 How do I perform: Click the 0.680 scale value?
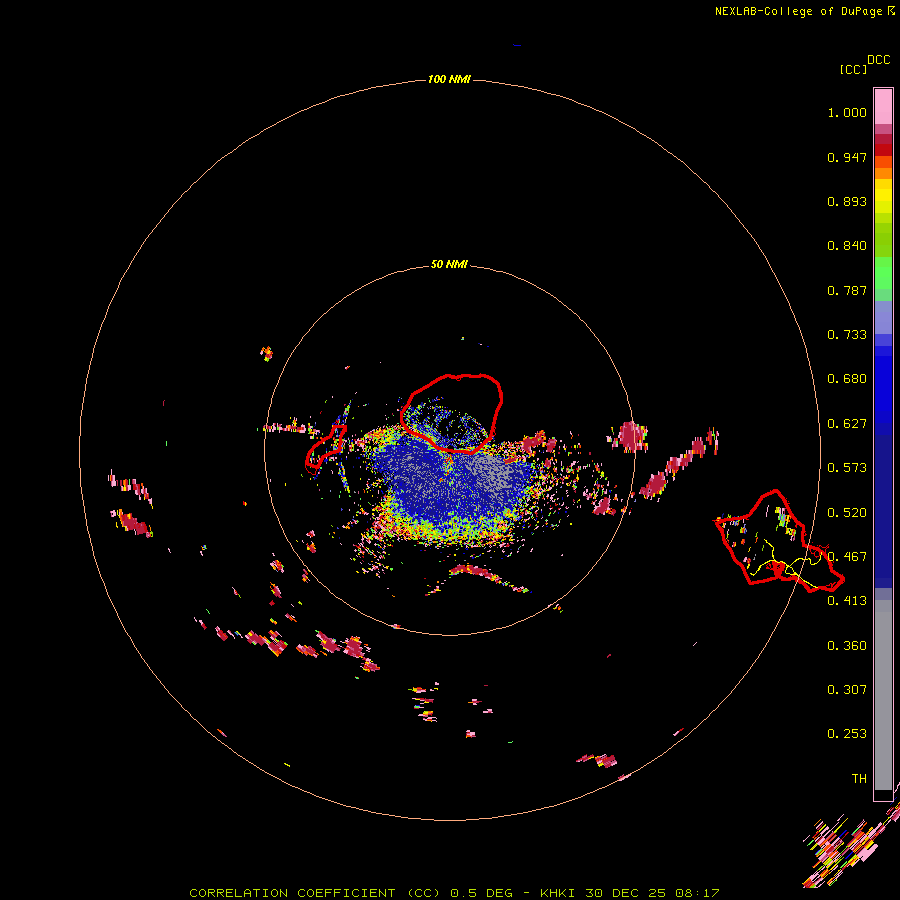[x=847, y=379]
